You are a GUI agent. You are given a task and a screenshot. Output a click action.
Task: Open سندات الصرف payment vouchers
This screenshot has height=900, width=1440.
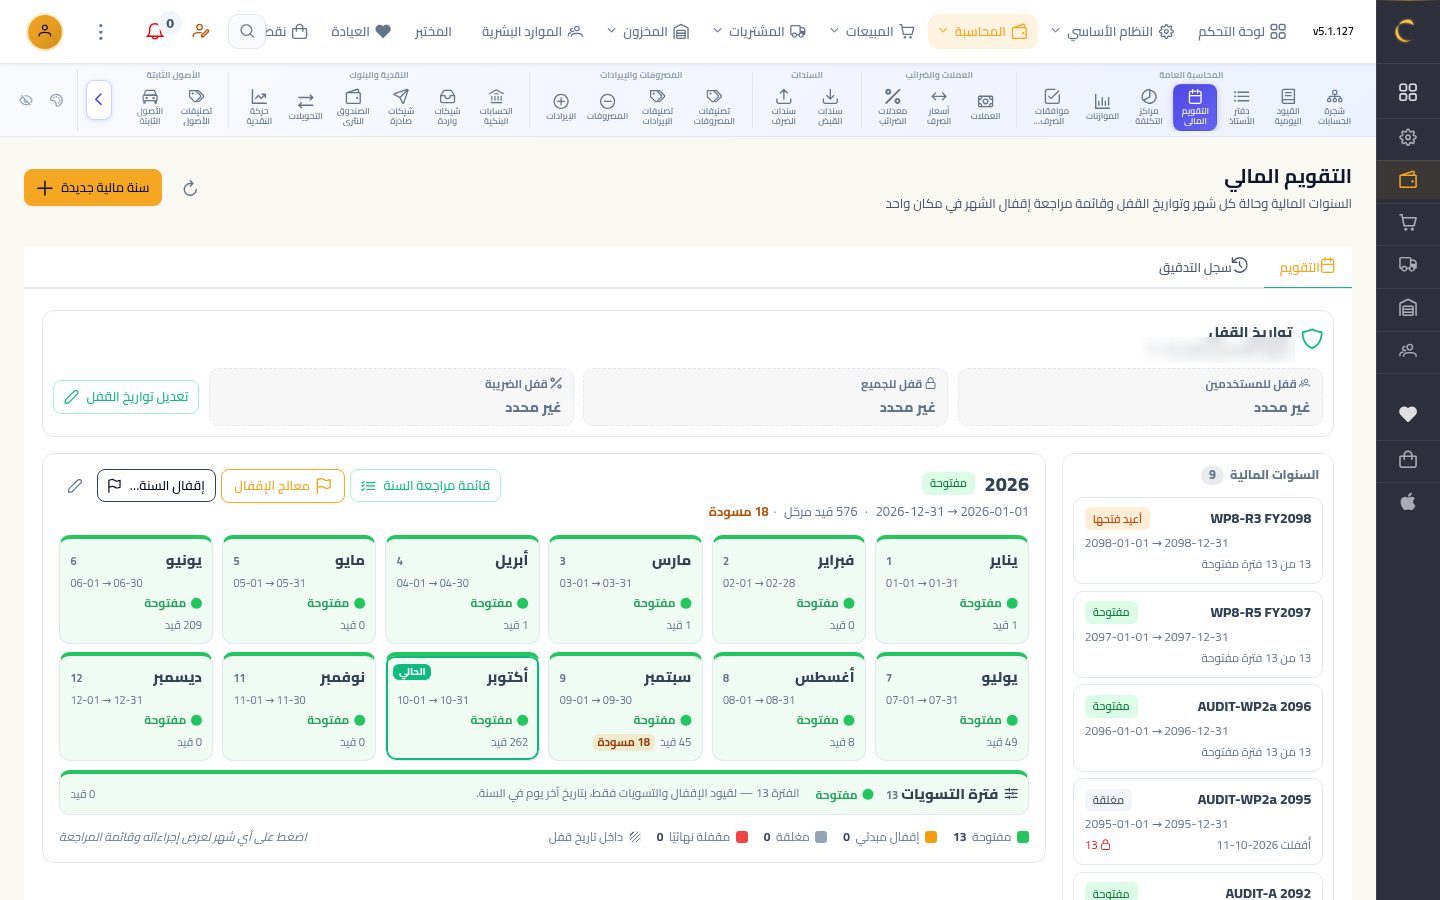tap(784, 107)
